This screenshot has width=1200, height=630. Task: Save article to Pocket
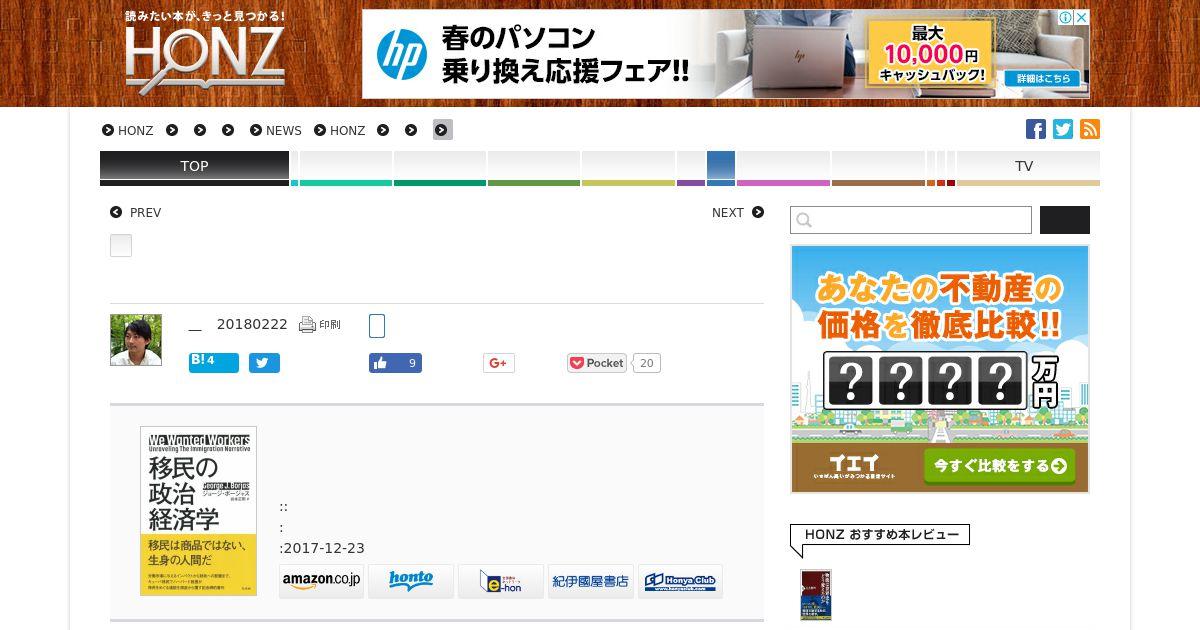596,363
